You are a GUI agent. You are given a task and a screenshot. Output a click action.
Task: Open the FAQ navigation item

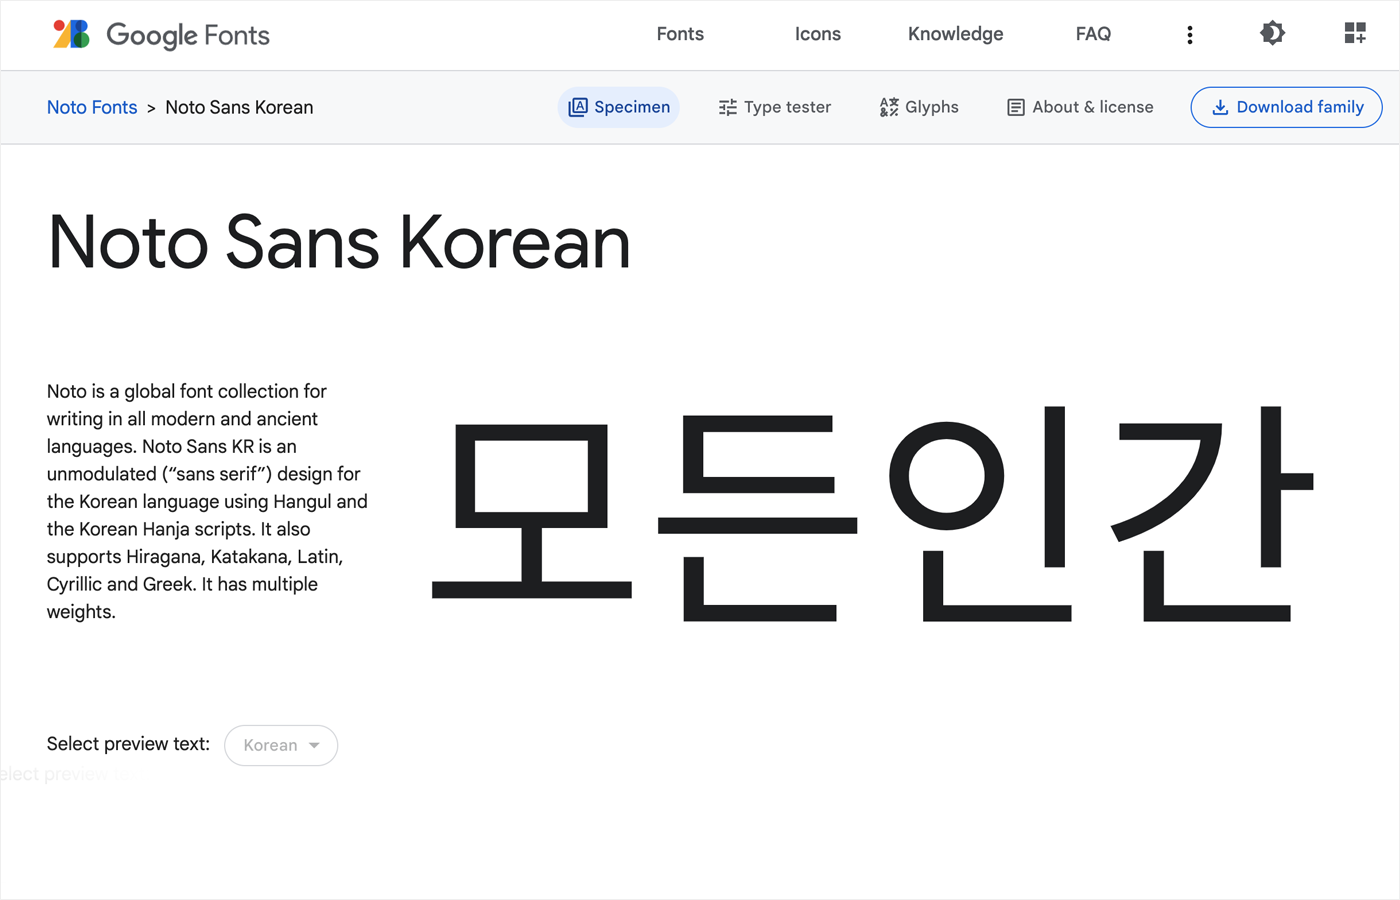click(1093, 34)
